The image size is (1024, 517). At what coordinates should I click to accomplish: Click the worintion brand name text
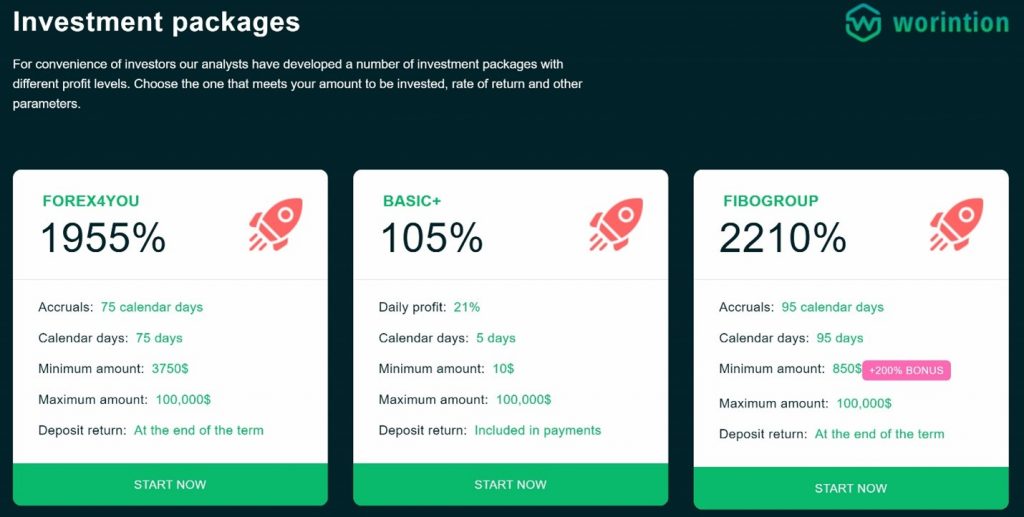[x=951, y=23]
